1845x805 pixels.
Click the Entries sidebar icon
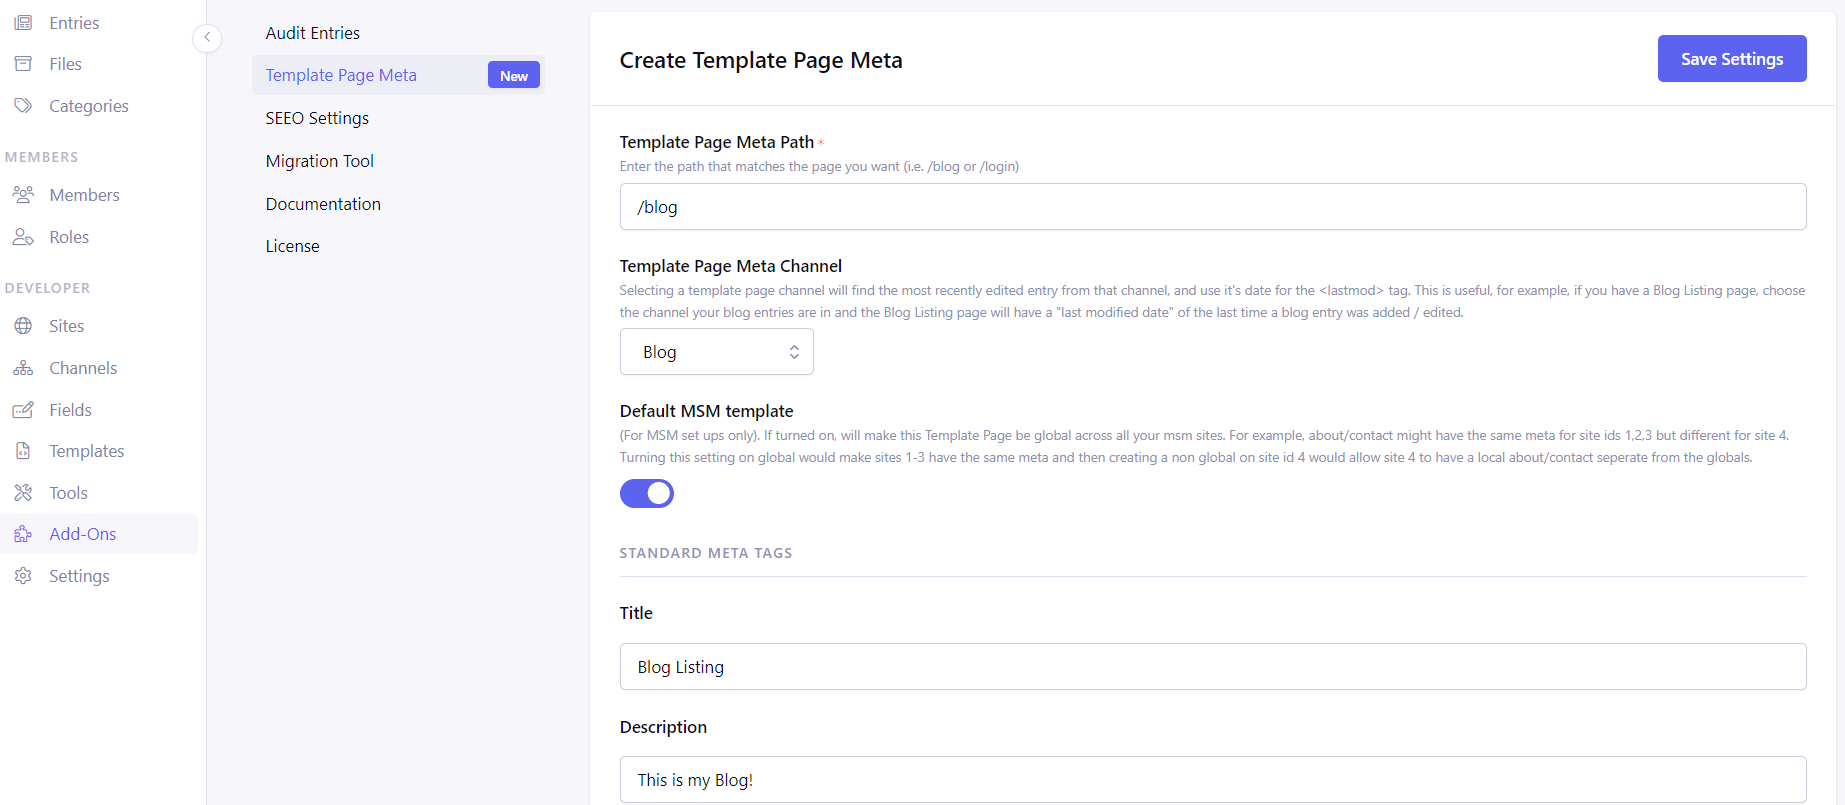click(x=23, y=22)
